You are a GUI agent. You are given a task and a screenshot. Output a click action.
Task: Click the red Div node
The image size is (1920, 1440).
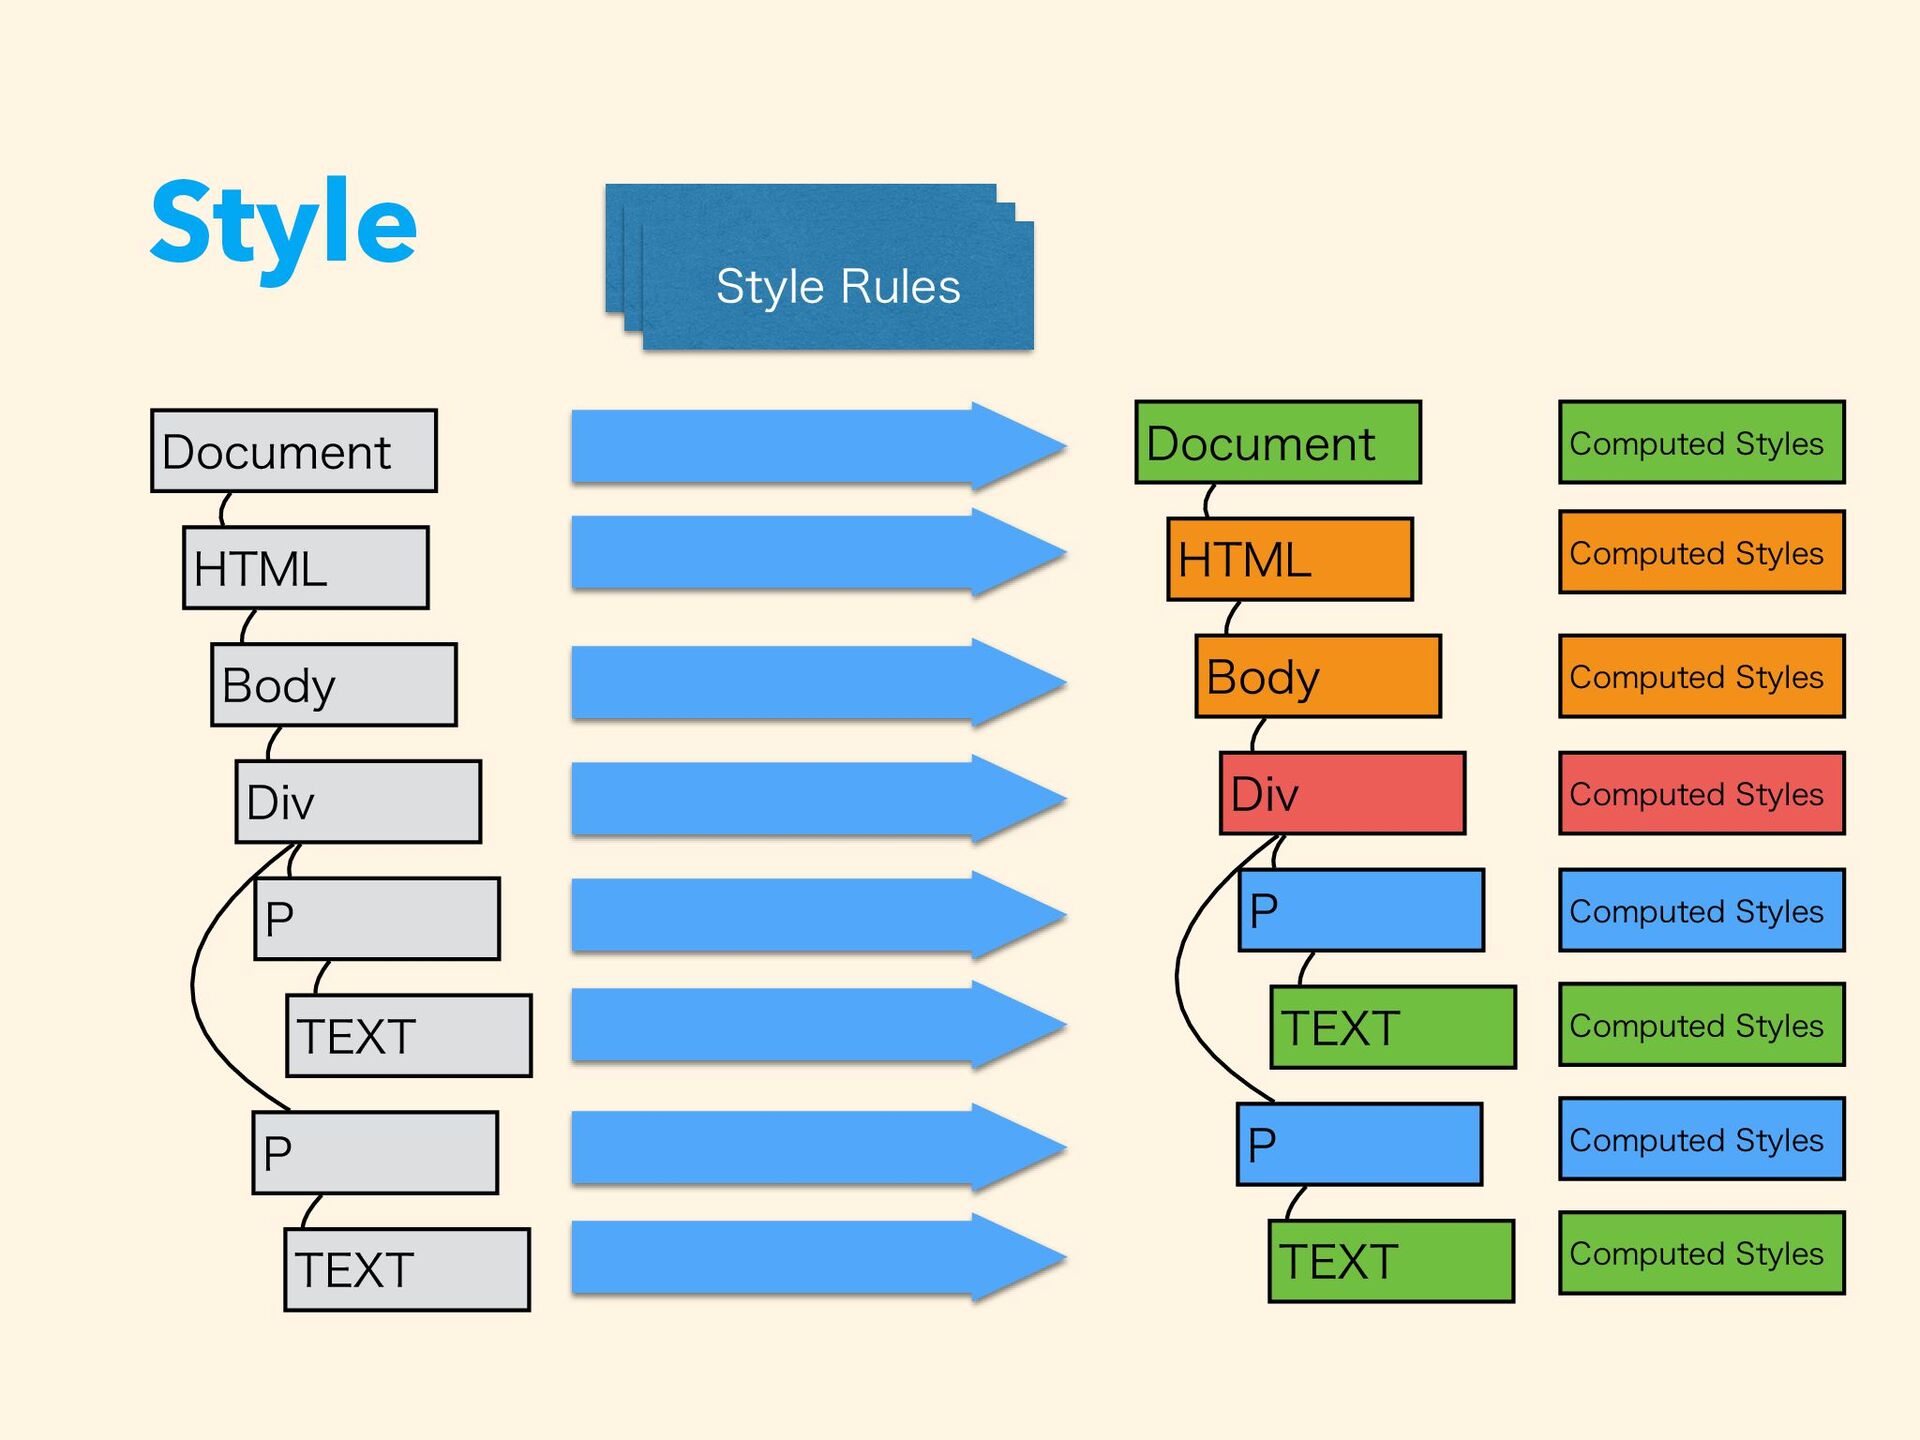click(1342, 793)
